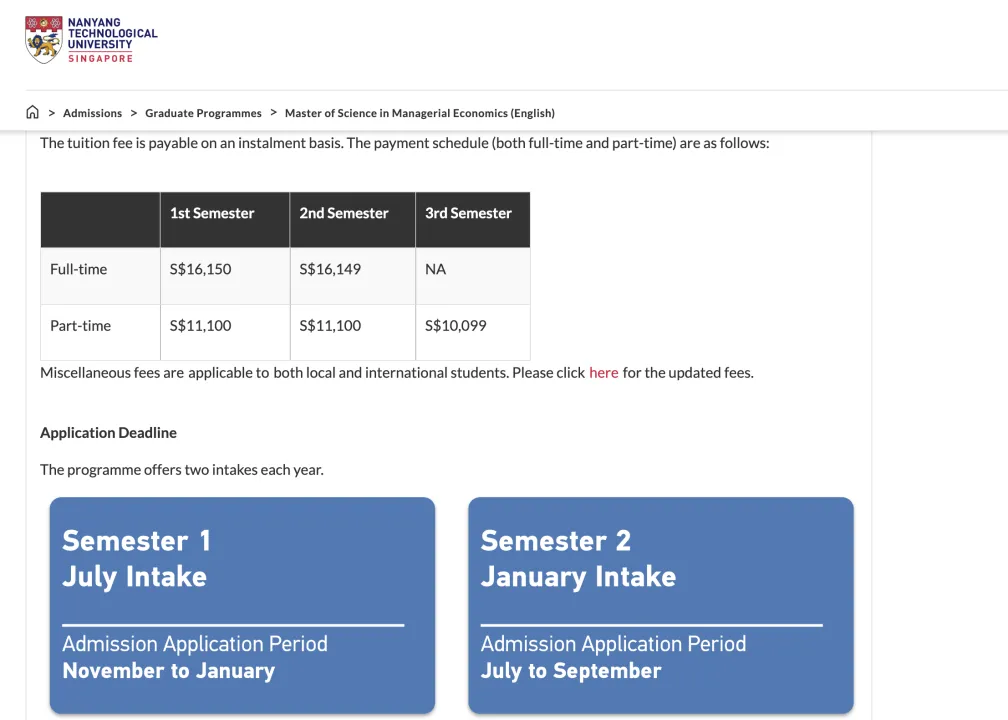Navigate to Graduate Programmes breadcrumb
Viewport: 1008px width, 720px height.
click(203, 113)
